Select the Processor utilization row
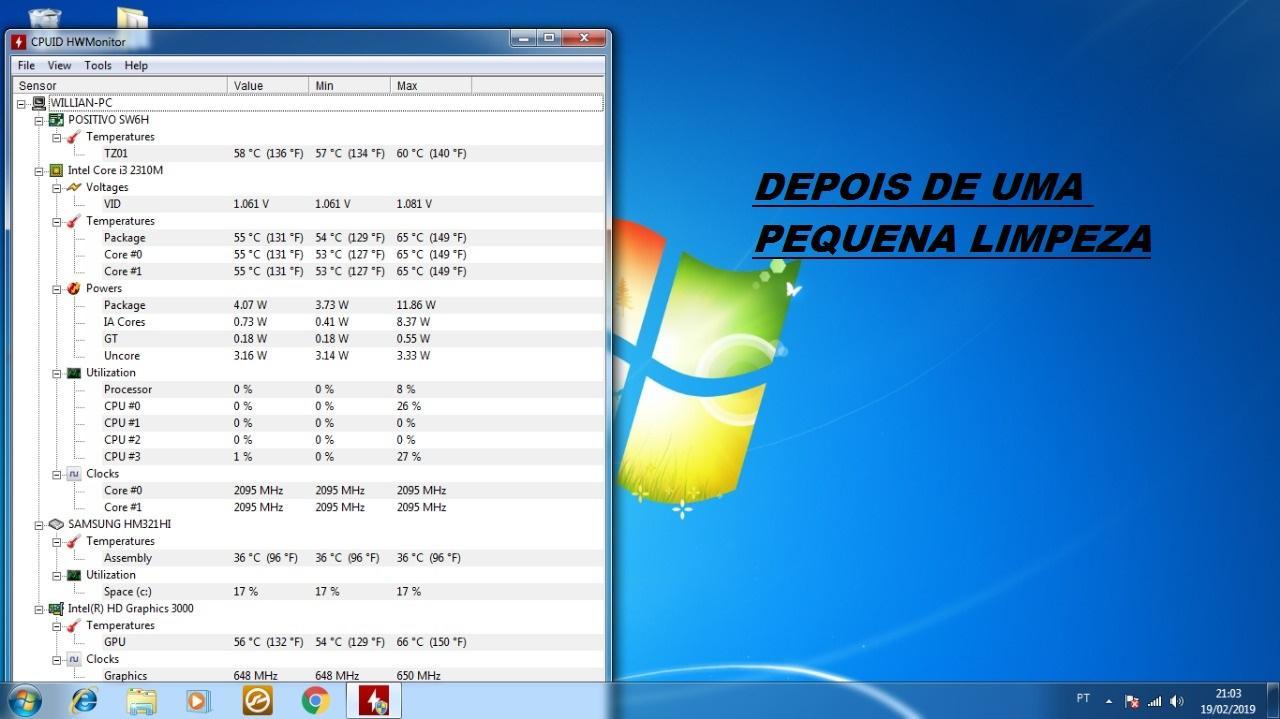The width and height of the screenshot is (1280, 719). [x=308, y=389]
